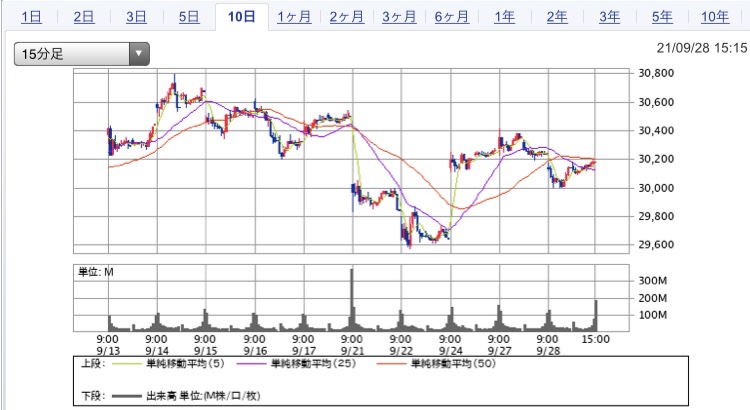Screen dimensions: 750x410
Task: Click the 単純移動平均(50) legend entry
Action: 453,364
